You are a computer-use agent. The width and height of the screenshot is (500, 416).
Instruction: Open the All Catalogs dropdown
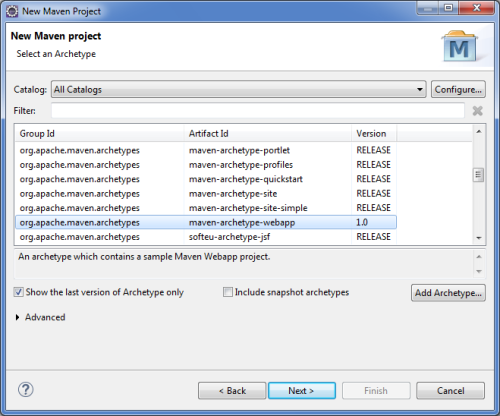[239, 89]
